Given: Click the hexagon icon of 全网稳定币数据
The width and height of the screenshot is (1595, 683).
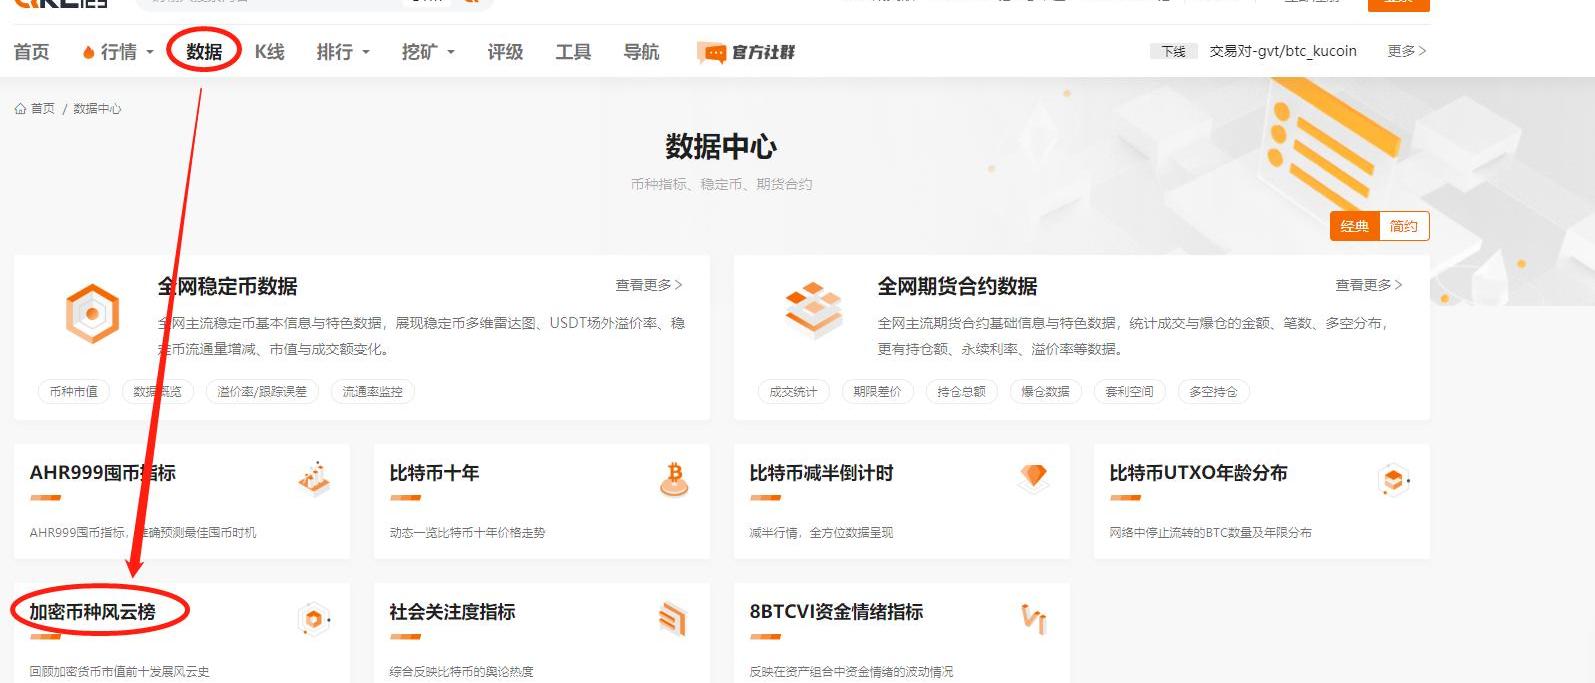Looking at the screenshot, I should (92, 313).
